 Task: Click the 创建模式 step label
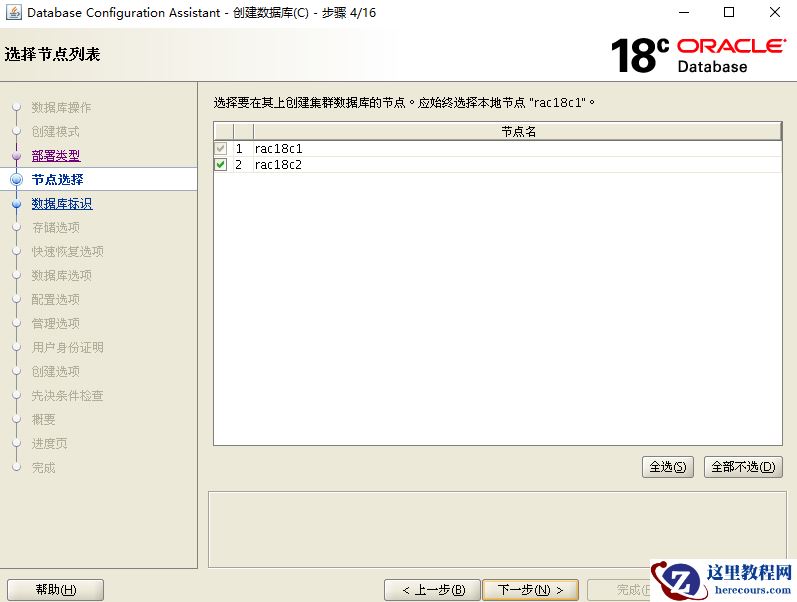(x=55, y=131)
